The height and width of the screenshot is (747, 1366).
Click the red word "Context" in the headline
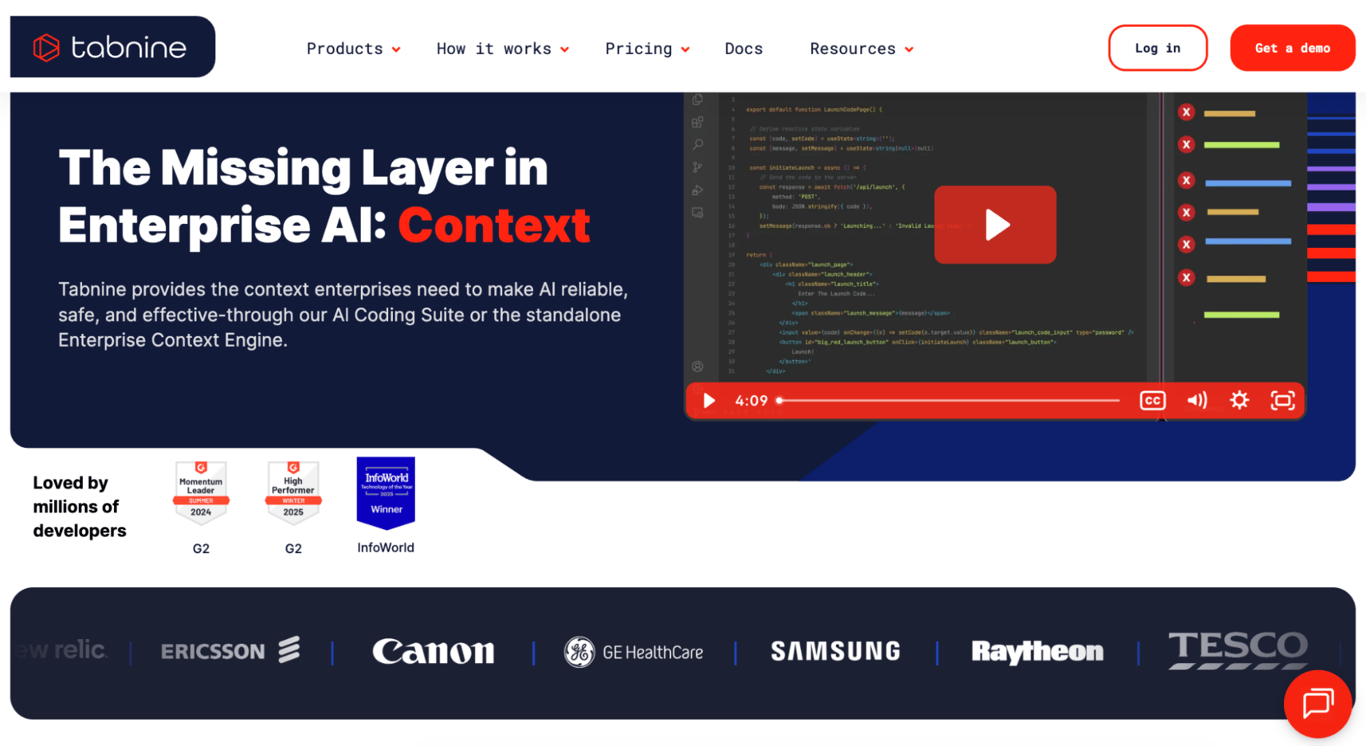pos(494,225)
